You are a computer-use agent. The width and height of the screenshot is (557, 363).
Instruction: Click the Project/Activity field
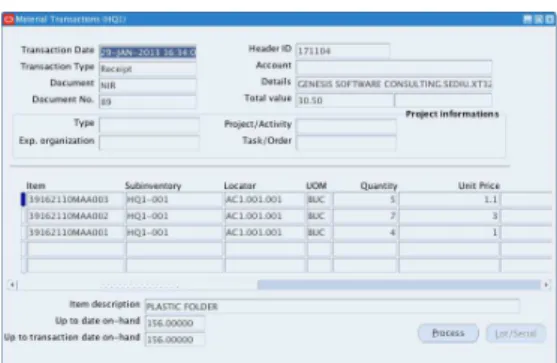point(346,126)
